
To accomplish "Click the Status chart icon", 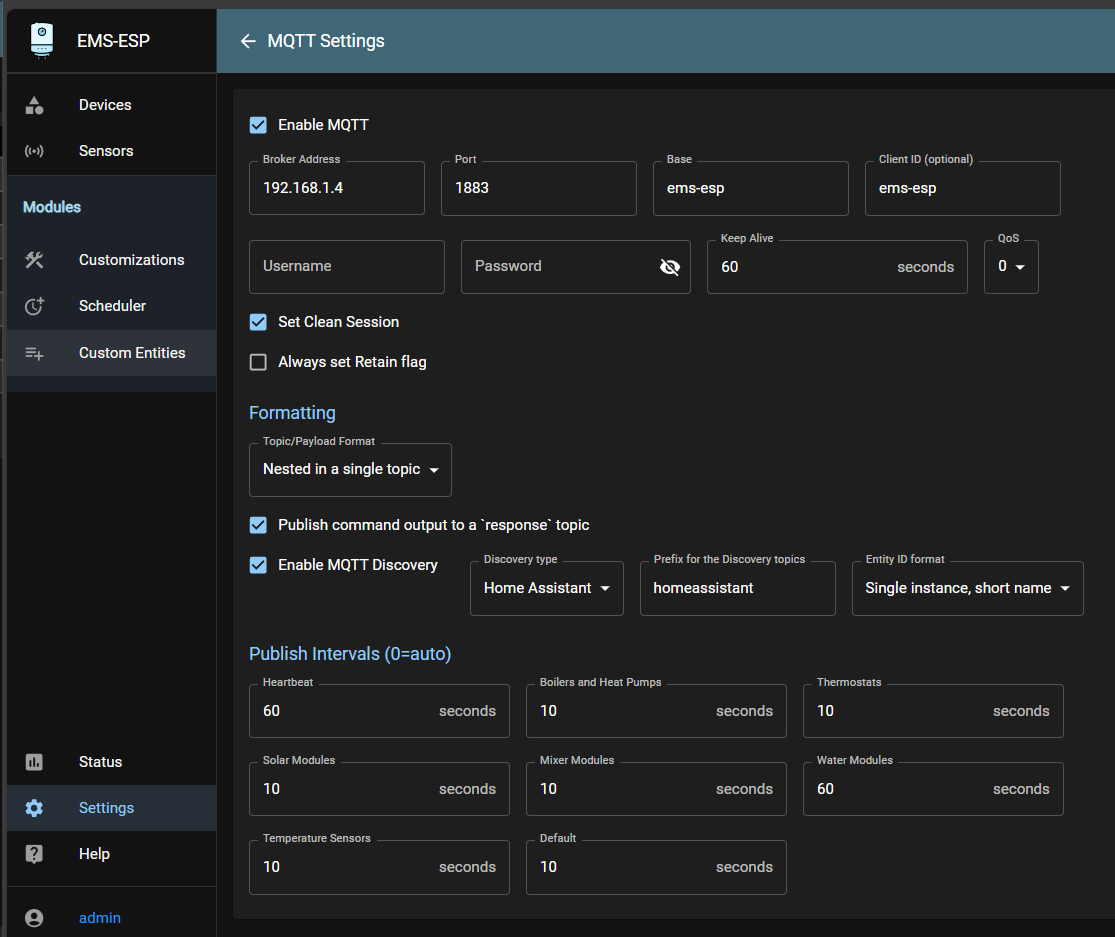I will tap(33, 762).
